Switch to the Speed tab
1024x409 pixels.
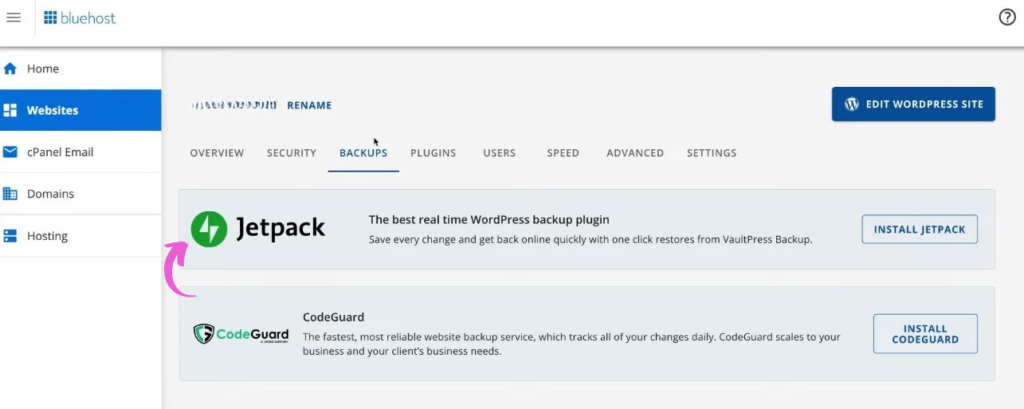tap(563, 153)
